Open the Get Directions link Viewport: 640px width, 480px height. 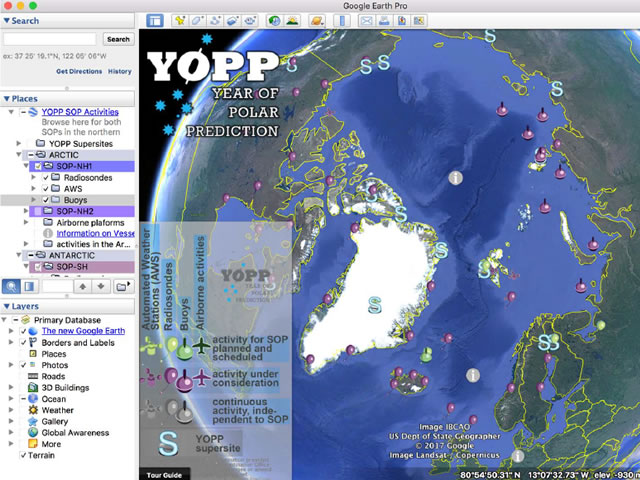click(x=79, y=71)
